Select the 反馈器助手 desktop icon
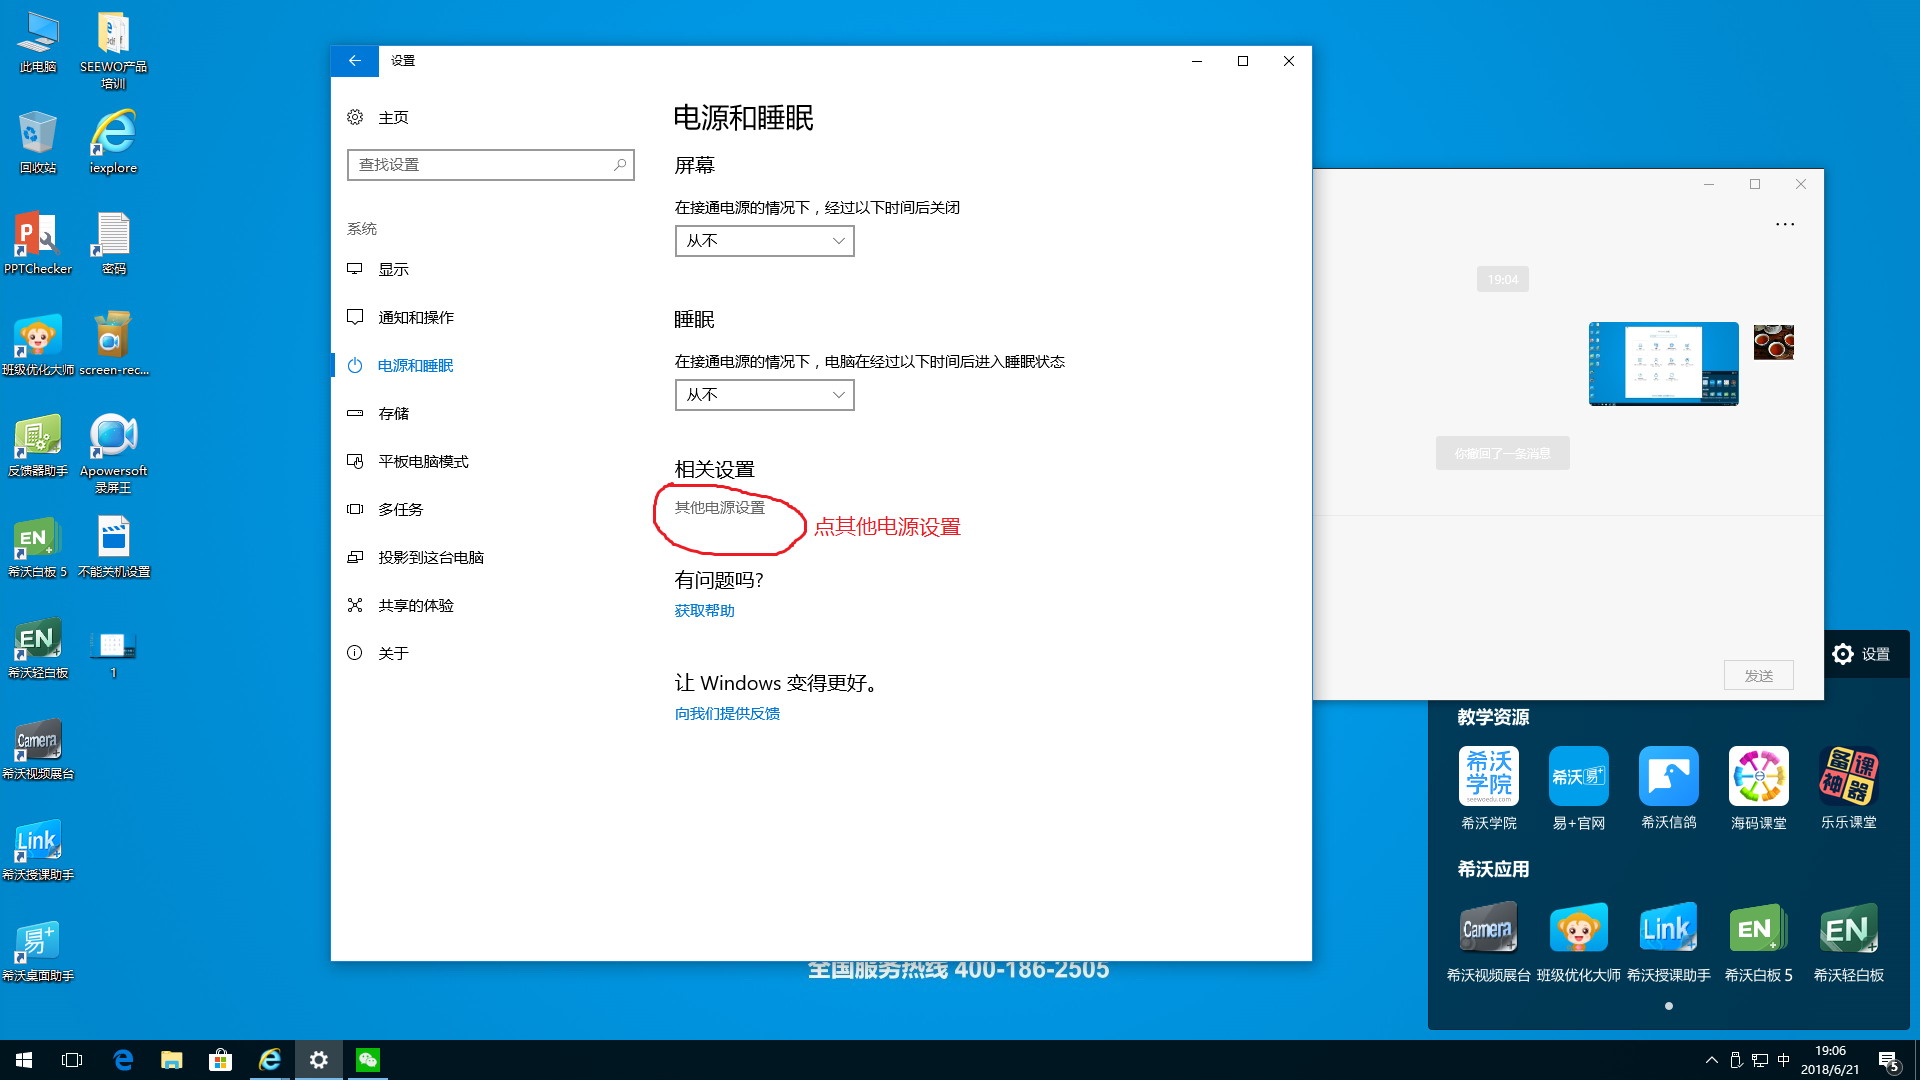 click(38, 445)
